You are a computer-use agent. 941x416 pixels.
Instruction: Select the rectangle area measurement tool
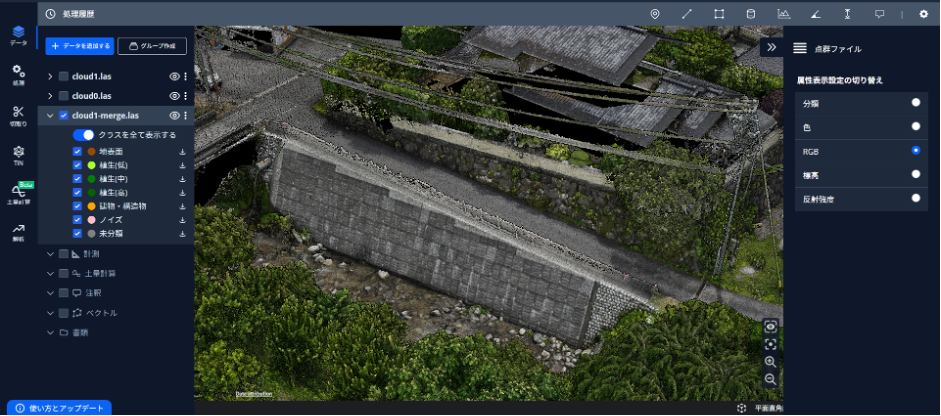click(x=719, y=14)
